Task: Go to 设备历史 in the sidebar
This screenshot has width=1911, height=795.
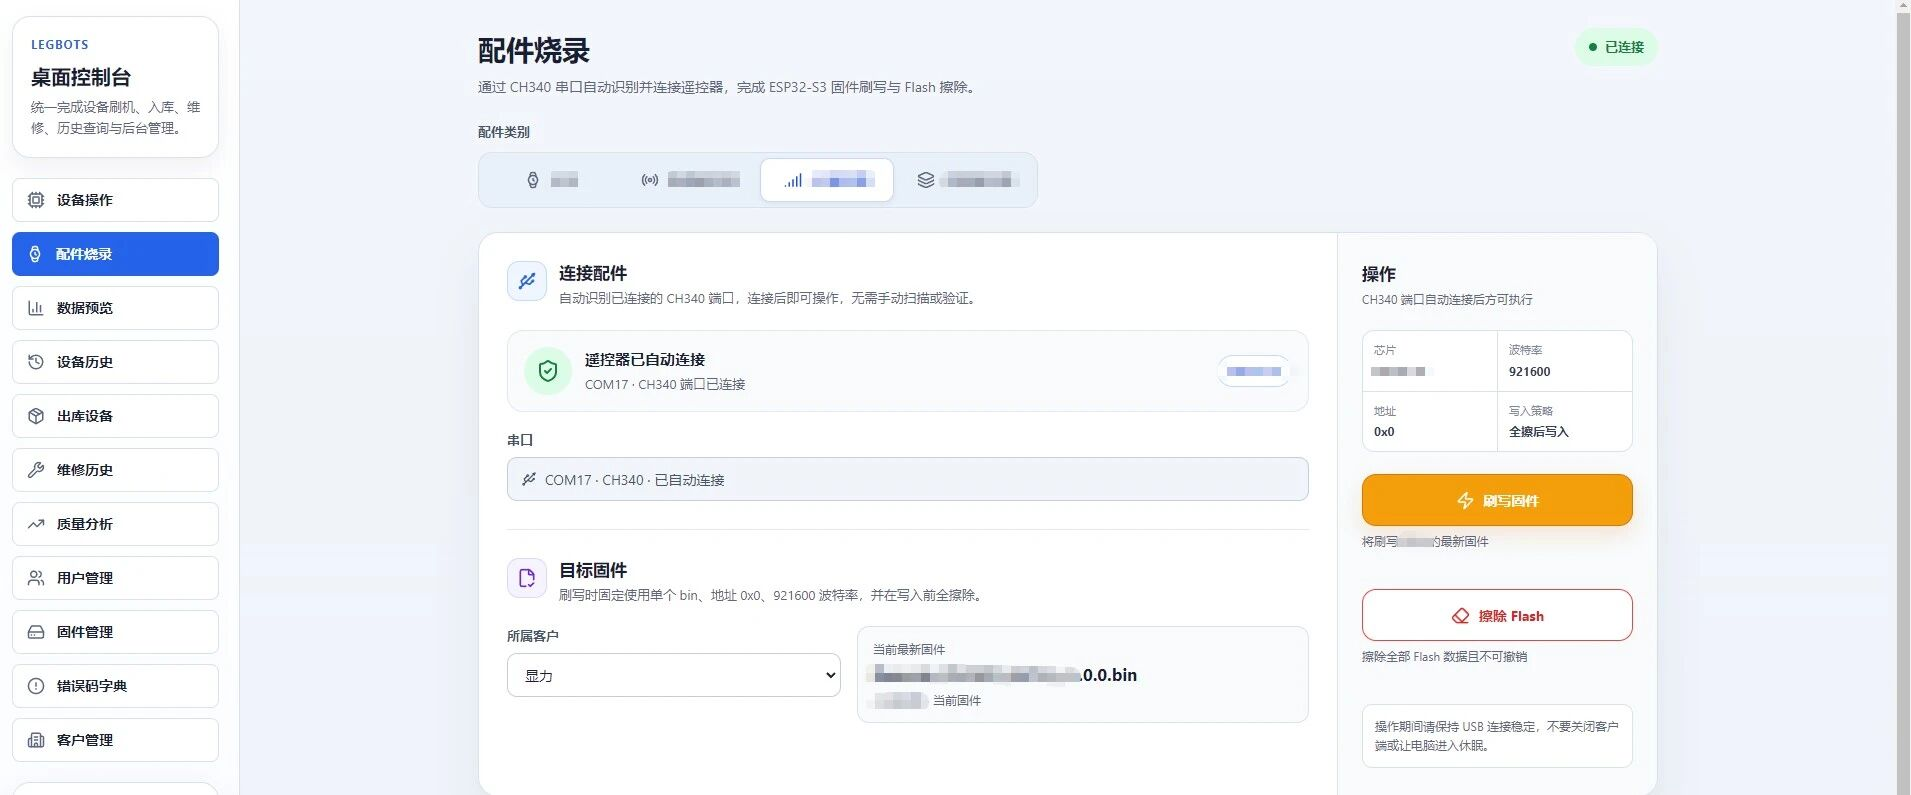Action: 115,362
